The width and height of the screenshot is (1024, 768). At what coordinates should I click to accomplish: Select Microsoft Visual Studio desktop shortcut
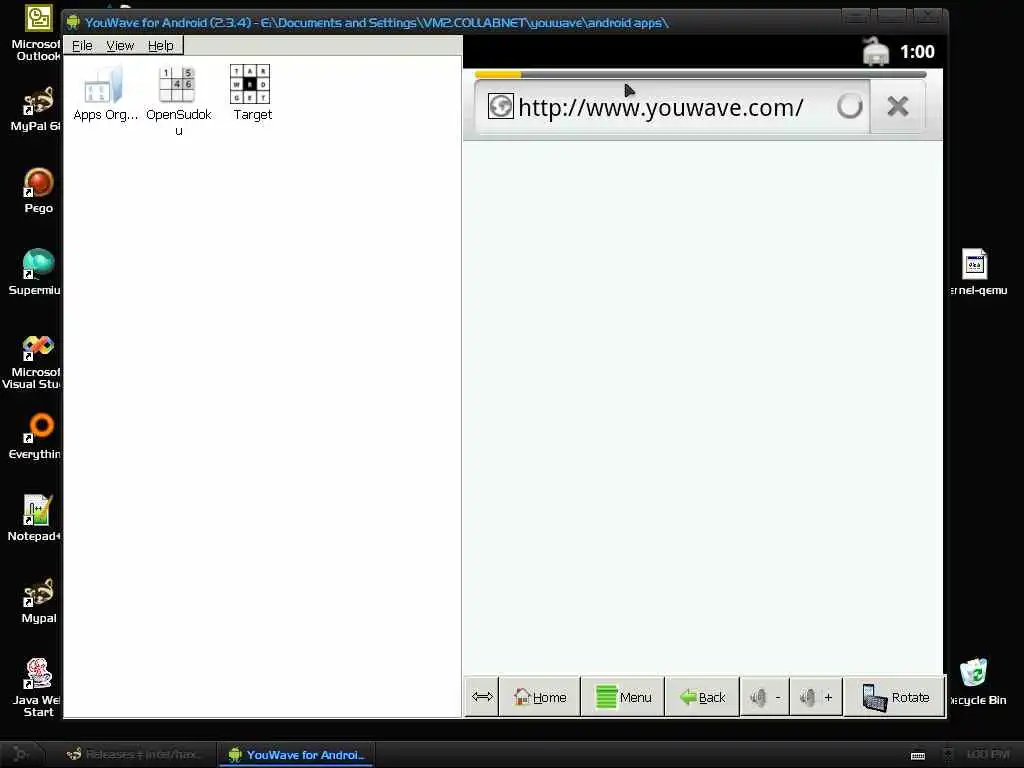[33, 362]
